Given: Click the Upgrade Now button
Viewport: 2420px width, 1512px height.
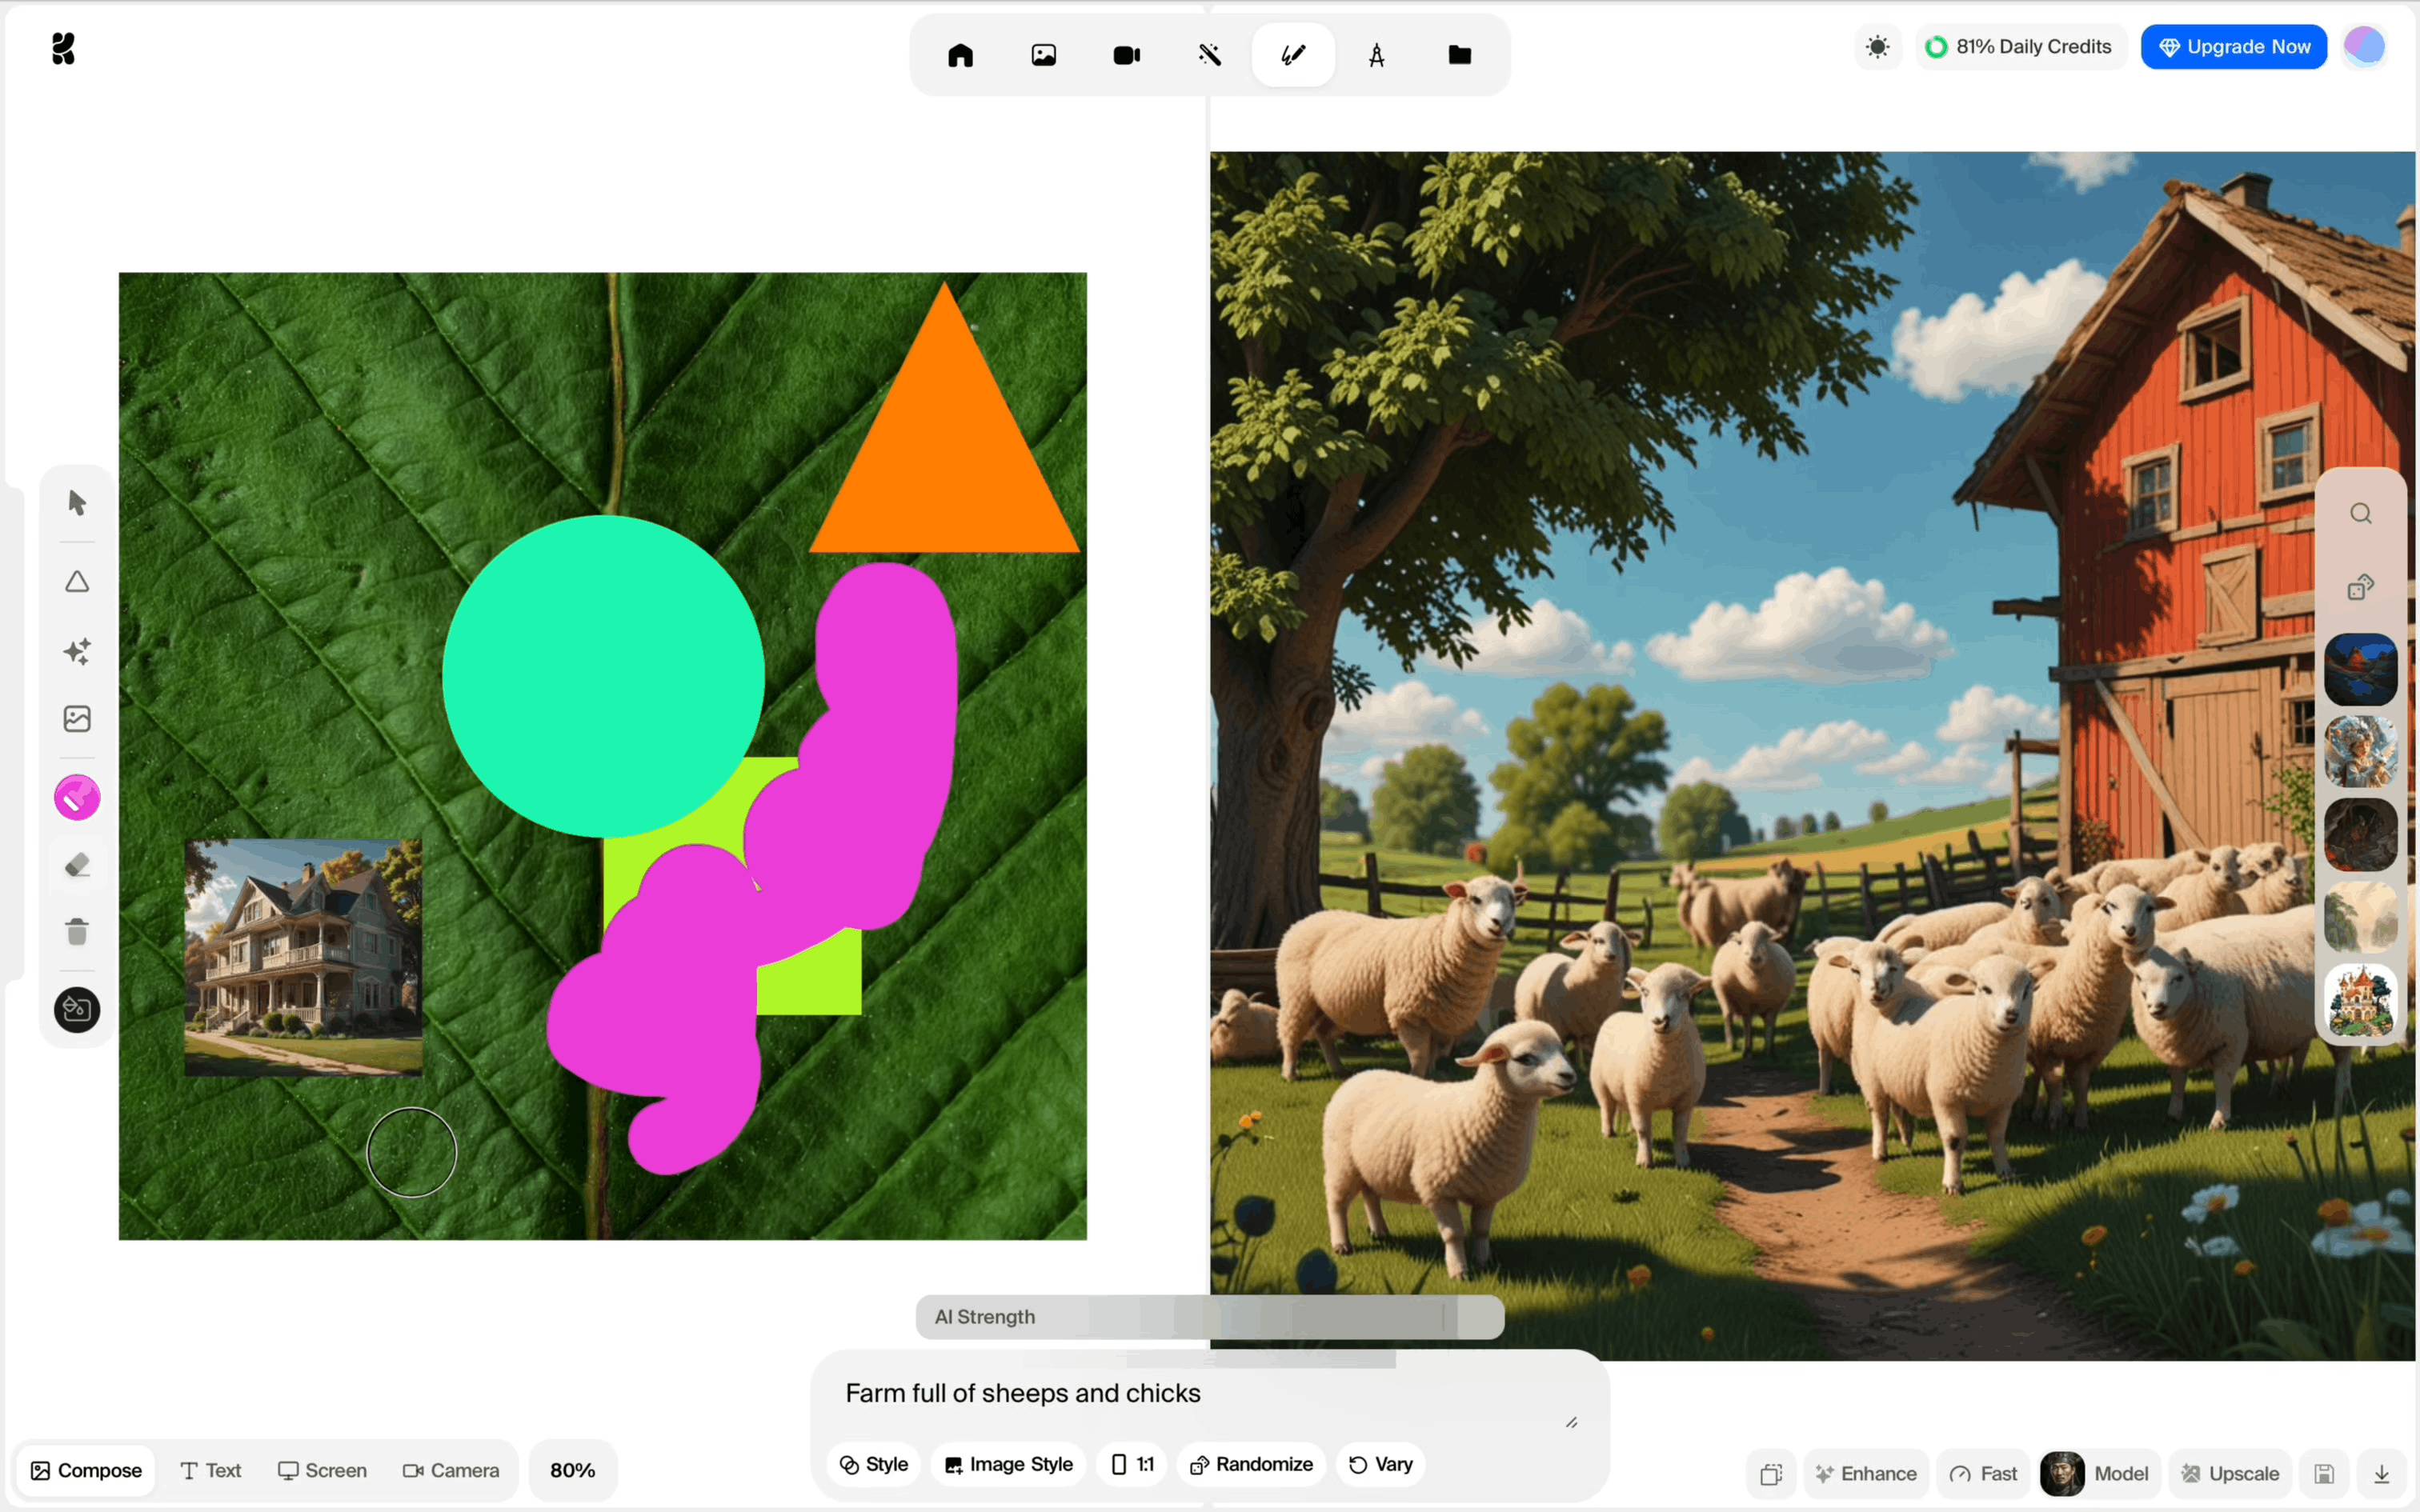Looking at the screenshot, I should click(x=2233, y=47).
